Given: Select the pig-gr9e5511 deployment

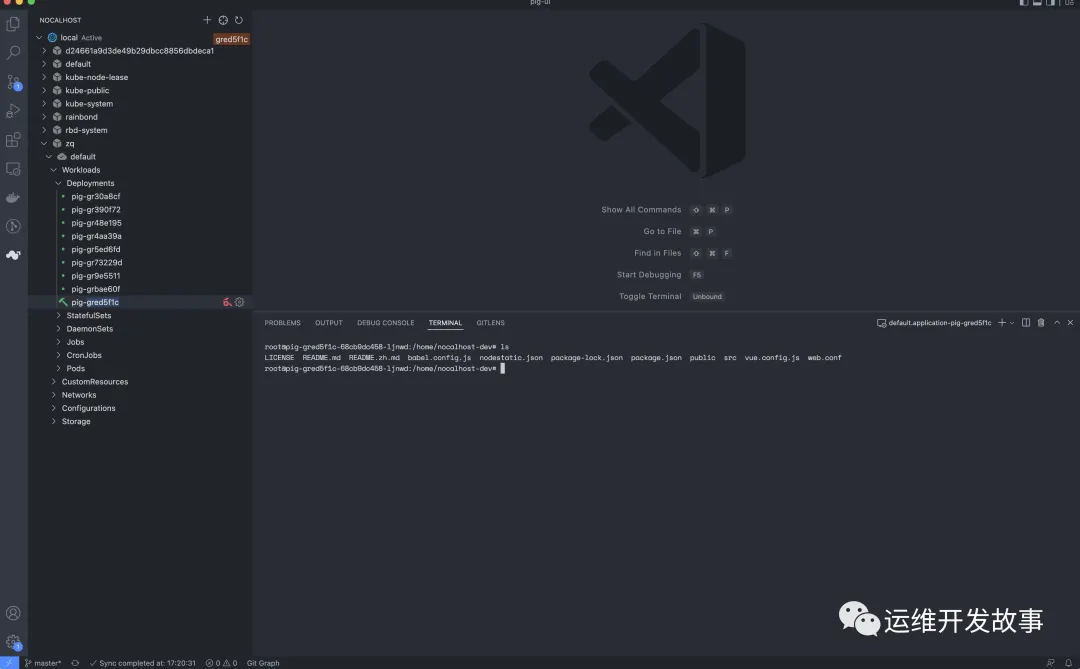Looking at the screenshot, I should (x=96, y=276).
